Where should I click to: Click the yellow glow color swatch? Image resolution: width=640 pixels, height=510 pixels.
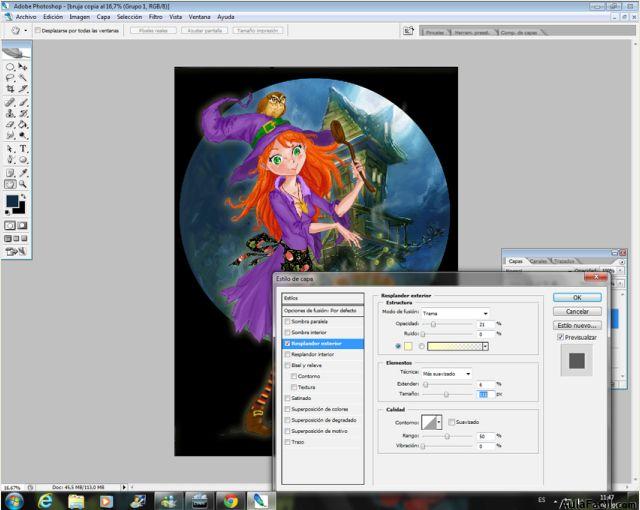[408, 346]
